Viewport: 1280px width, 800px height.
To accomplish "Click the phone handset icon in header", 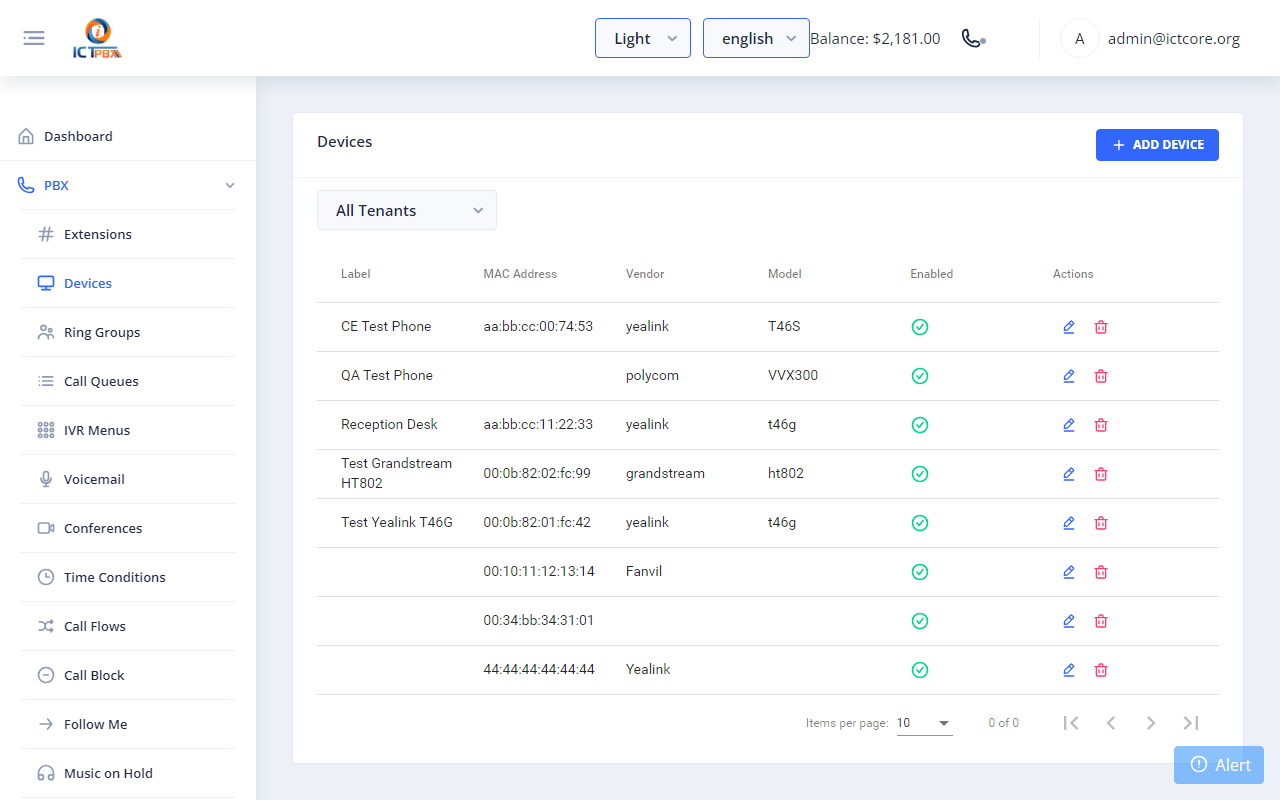I will tap(973, 38).
